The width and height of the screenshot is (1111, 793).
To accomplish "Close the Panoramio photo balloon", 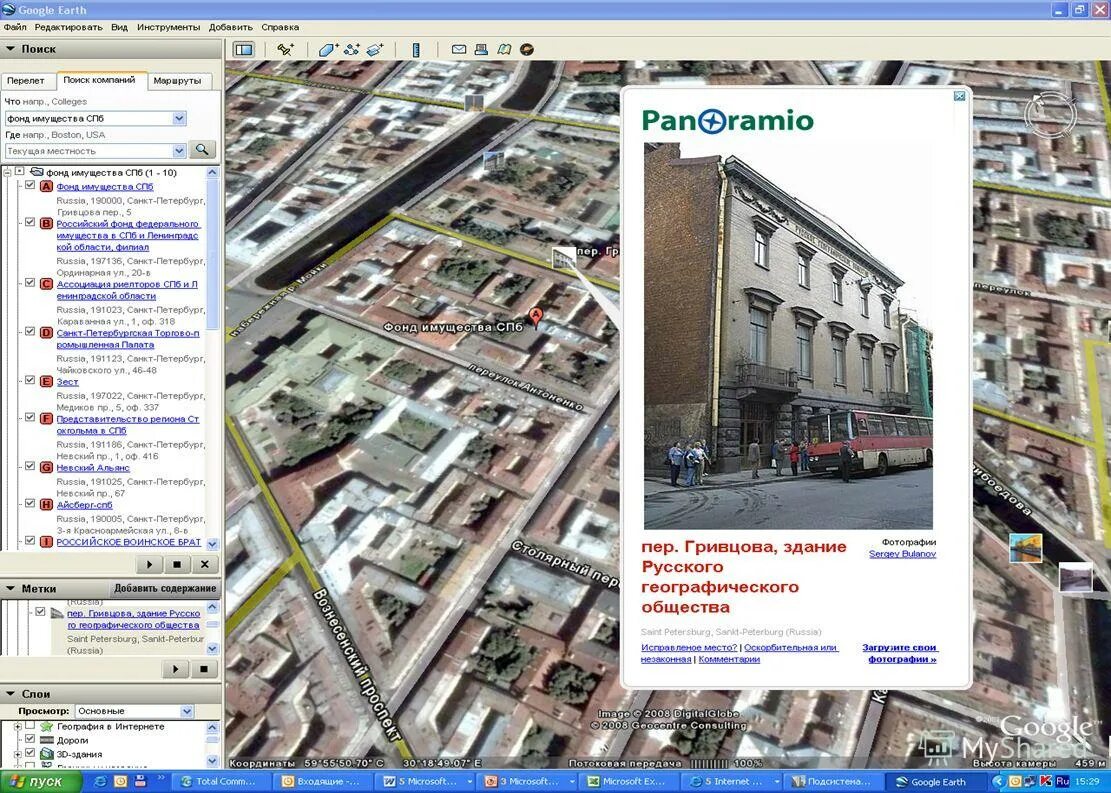I will pos(959,96).
